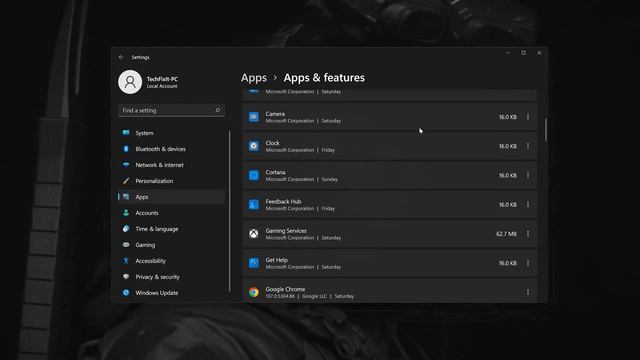This screenshot has height=360, width=640.
Task: Select the Camera app name text
Action: pyautogui.click(x=275, y=114)
